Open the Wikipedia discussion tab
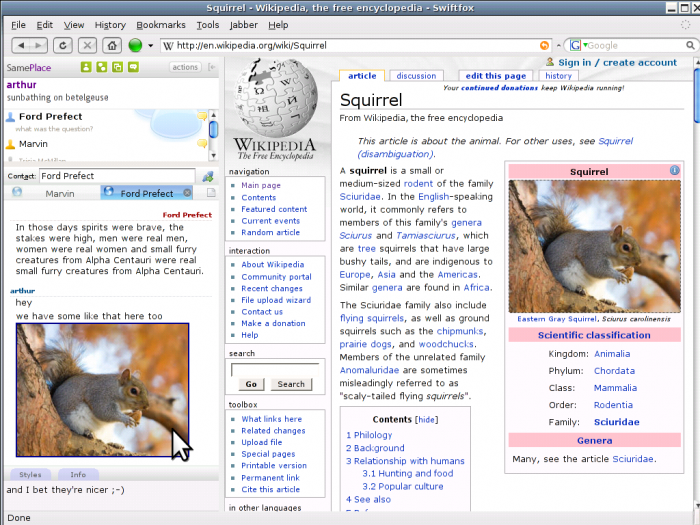 416,76
